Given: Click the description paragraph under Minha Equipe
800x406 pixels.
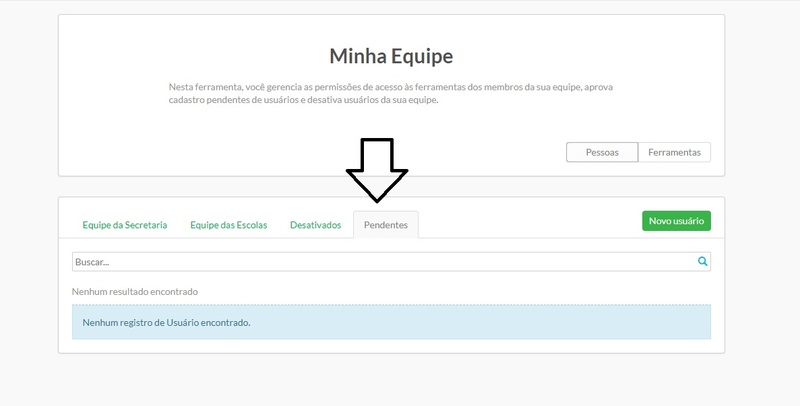Looking at the screenshot, I should tap(391, 94).
